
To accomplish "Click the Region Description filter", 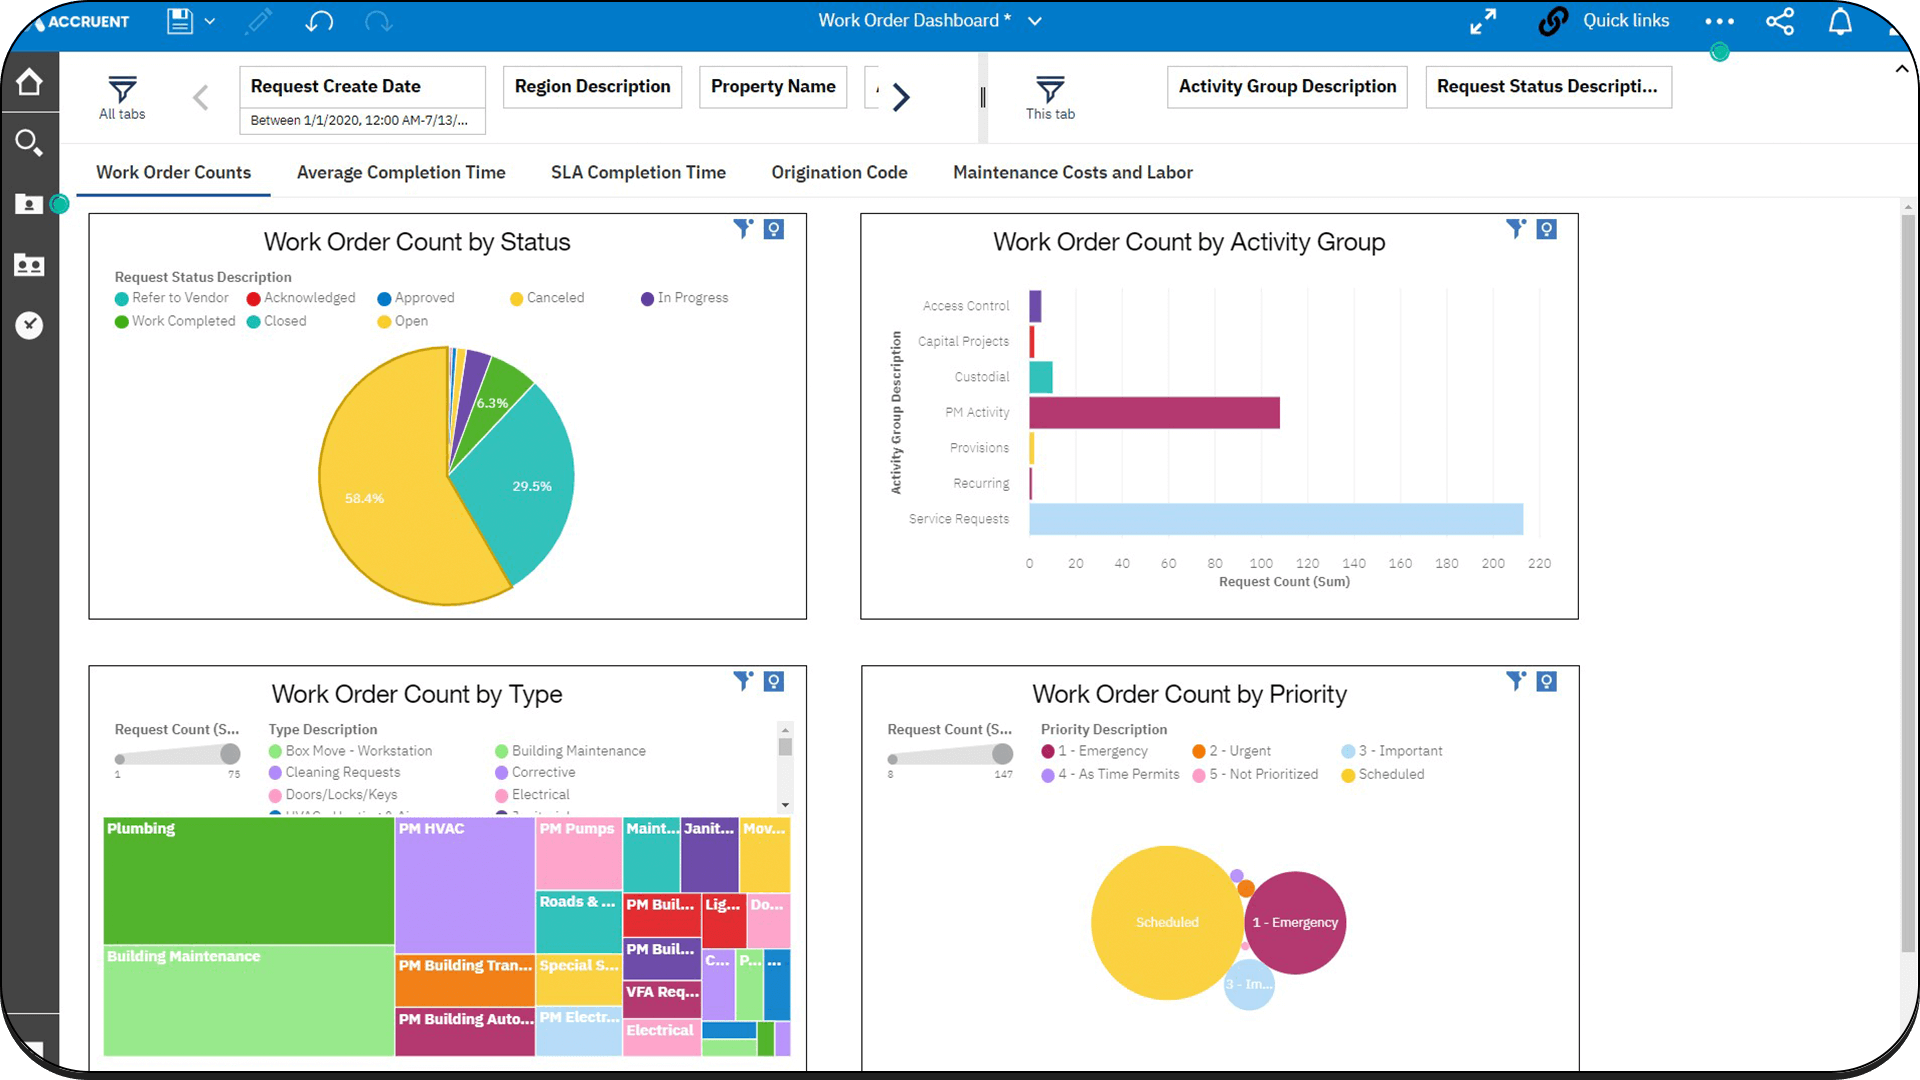I will coord(592,87).
